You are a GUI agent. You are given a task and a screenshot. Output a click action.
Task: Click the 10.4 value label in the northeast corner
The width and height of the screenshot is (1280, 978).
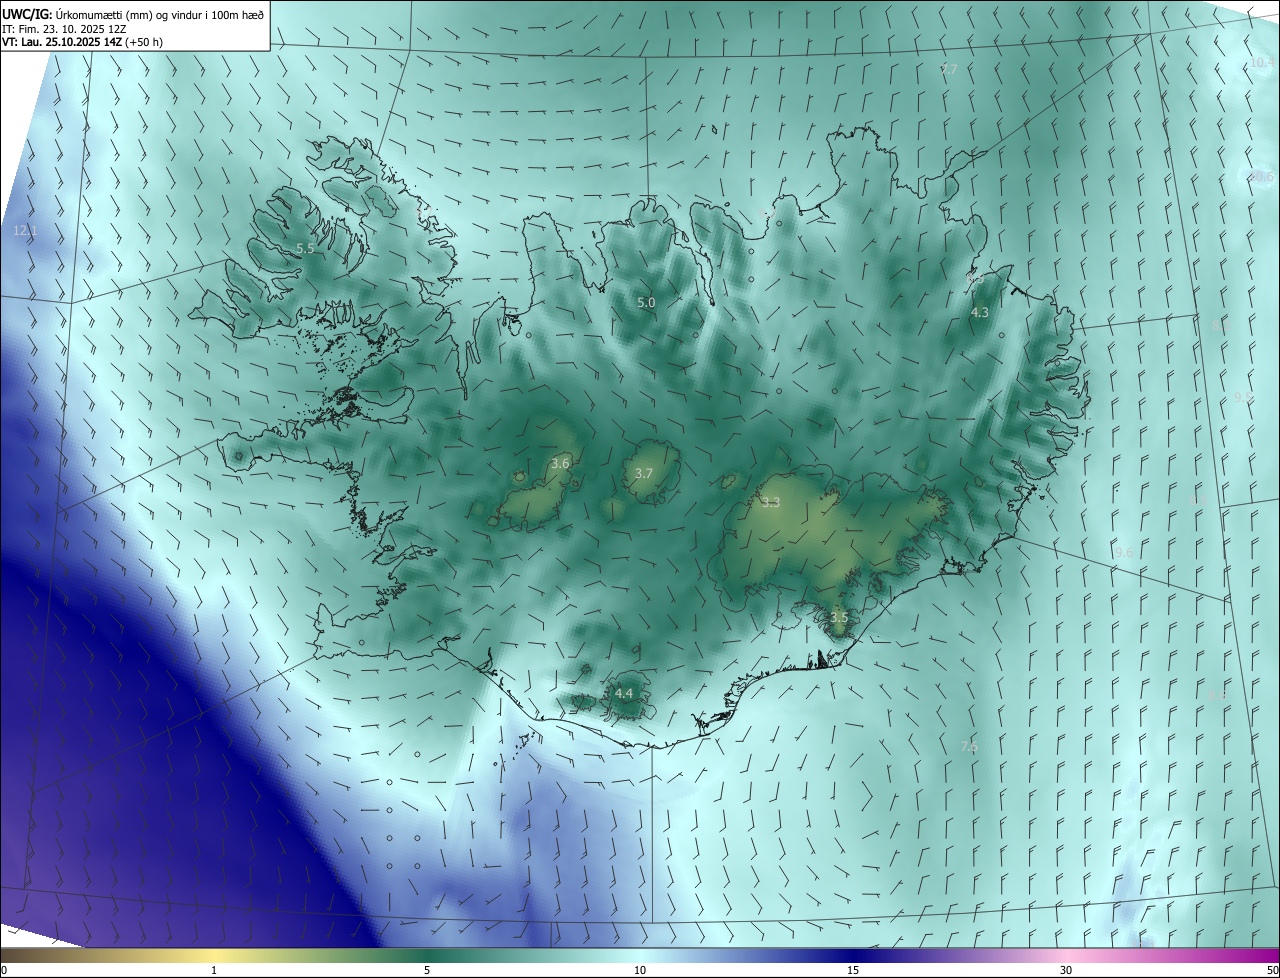(x=1262, y=63)
